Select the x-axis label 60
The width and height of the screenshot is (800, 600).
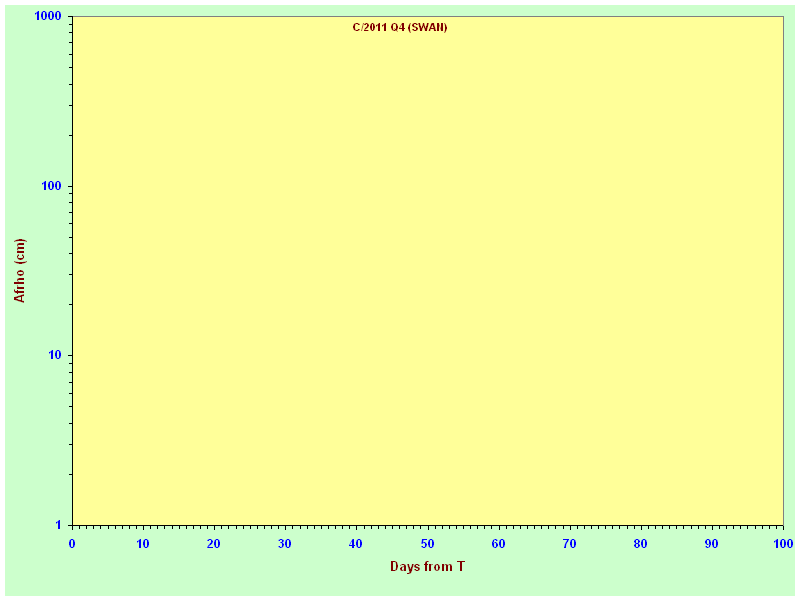point(498,544)
